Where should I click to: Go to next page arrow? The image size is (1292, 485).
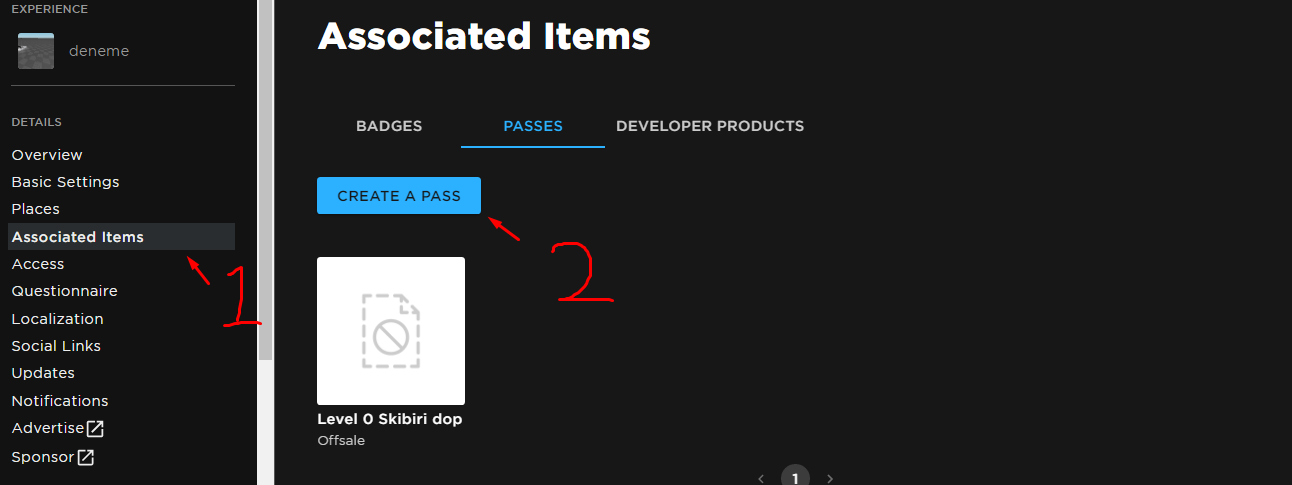(830, 478)
